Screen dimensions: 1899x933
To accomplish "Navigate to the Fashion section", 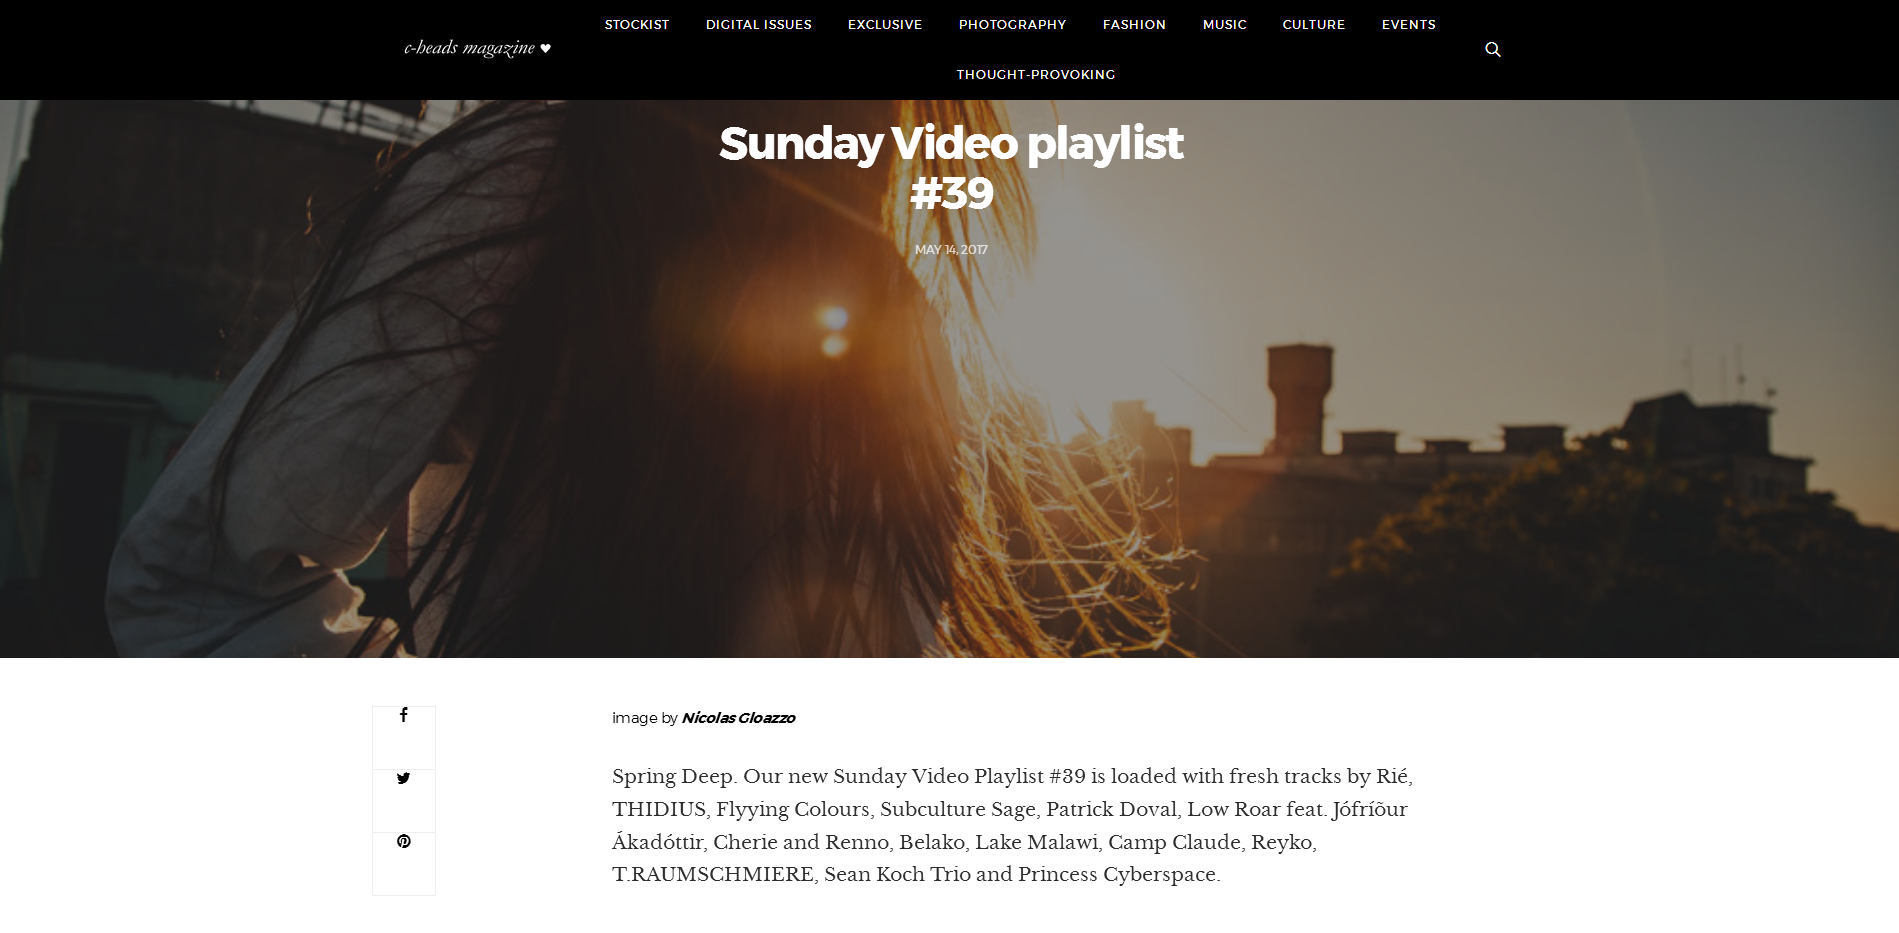I will pyautogui.click(x=1134, y=24).
